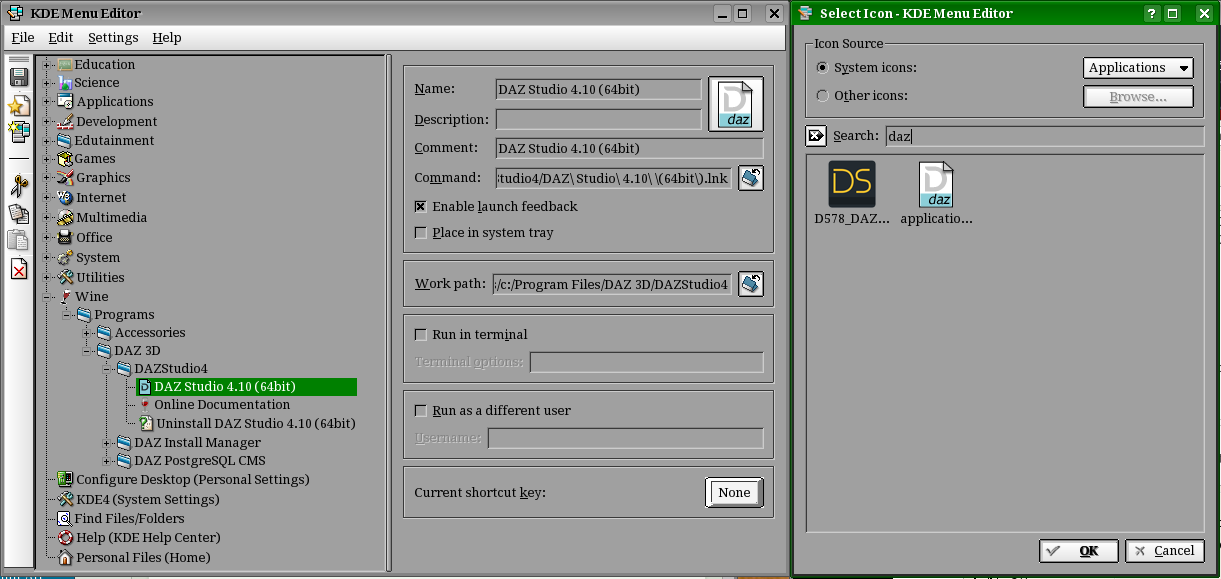This screenshot has height=579, width=1221.
Task: Click the Comment input field
Action: point(629,148)
